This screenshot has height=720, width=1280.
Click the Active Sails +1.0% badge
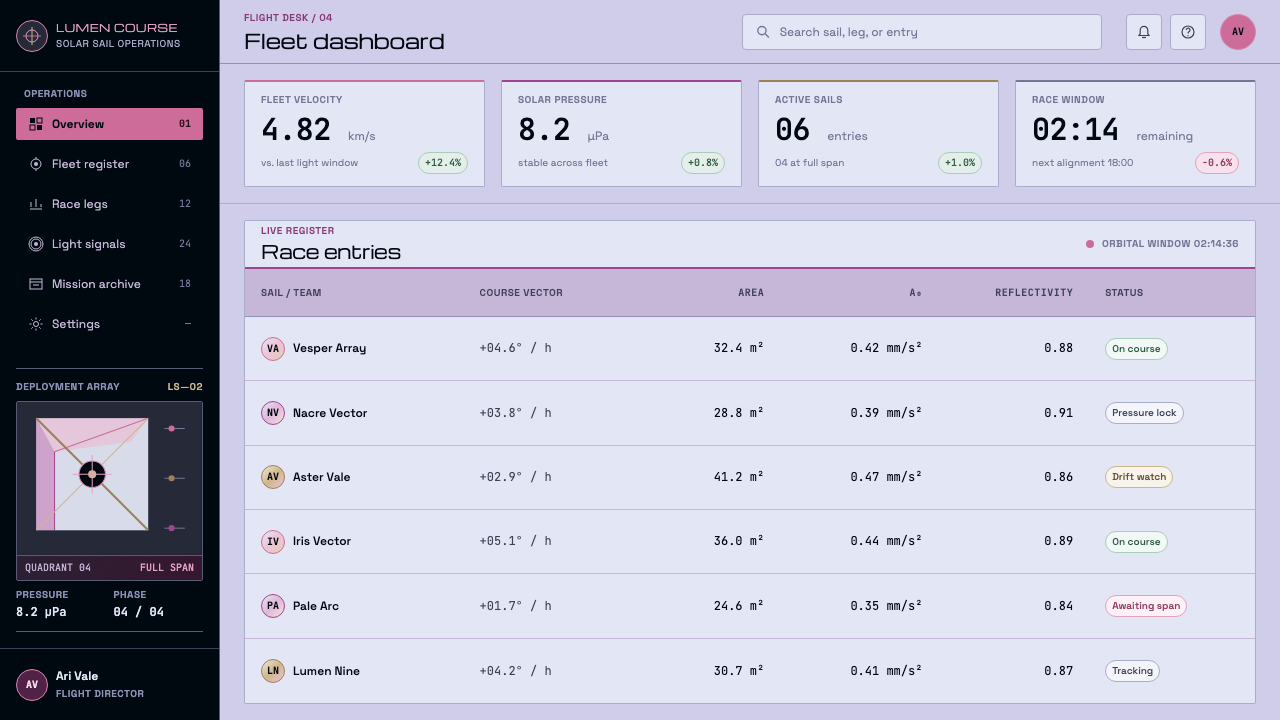point(960,163)
